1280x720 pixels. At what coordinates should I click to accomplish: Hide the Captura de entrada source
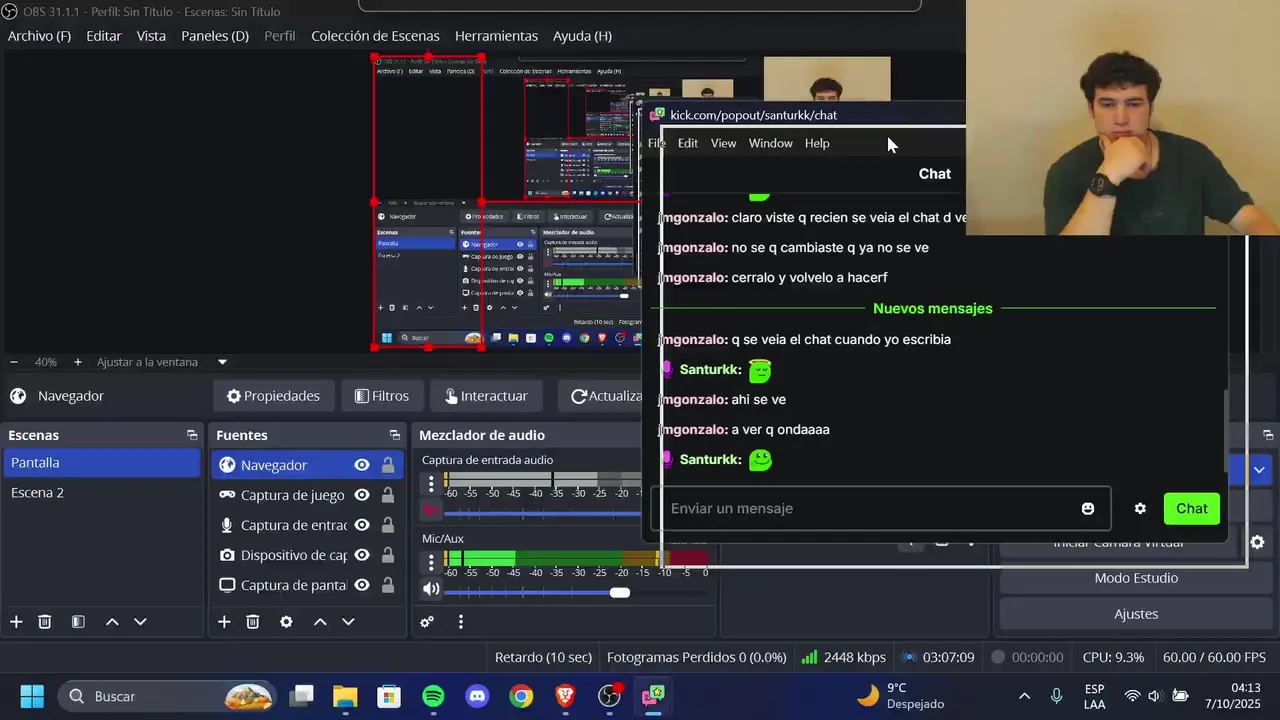point(362,525)
